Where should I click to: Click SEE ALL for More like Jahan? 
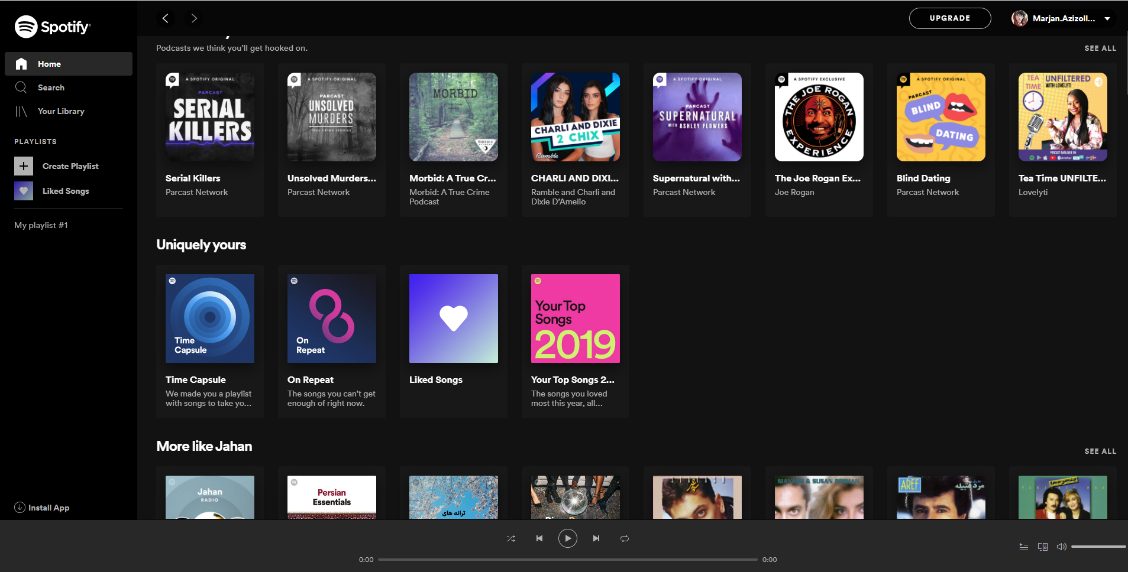(x=1100, y=451)
